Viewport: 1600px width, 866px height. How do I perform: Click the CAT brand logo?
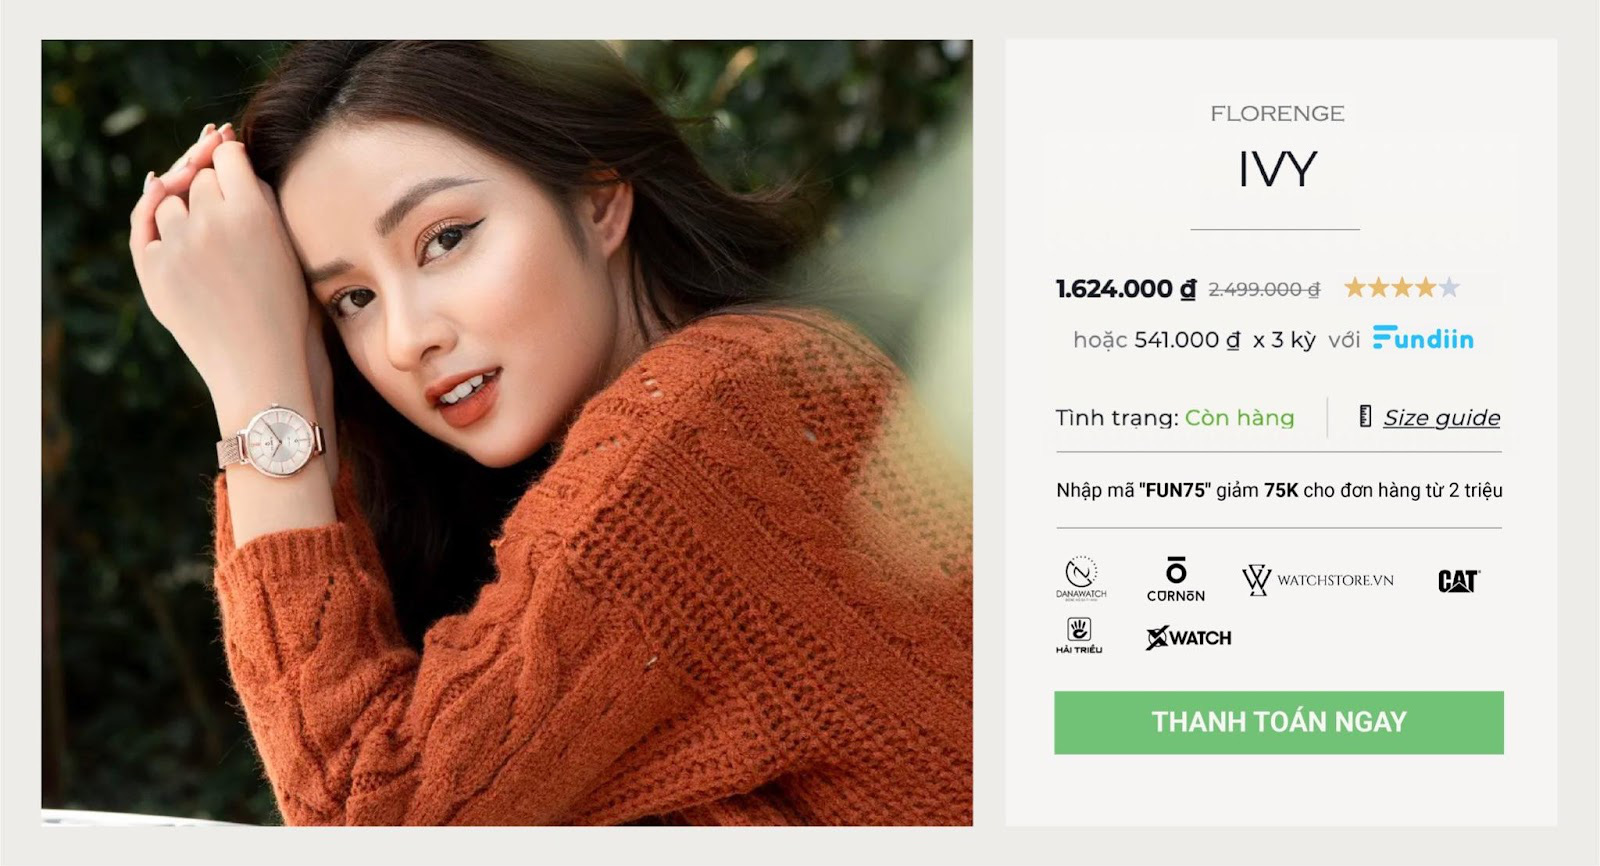pos(1459,581)
